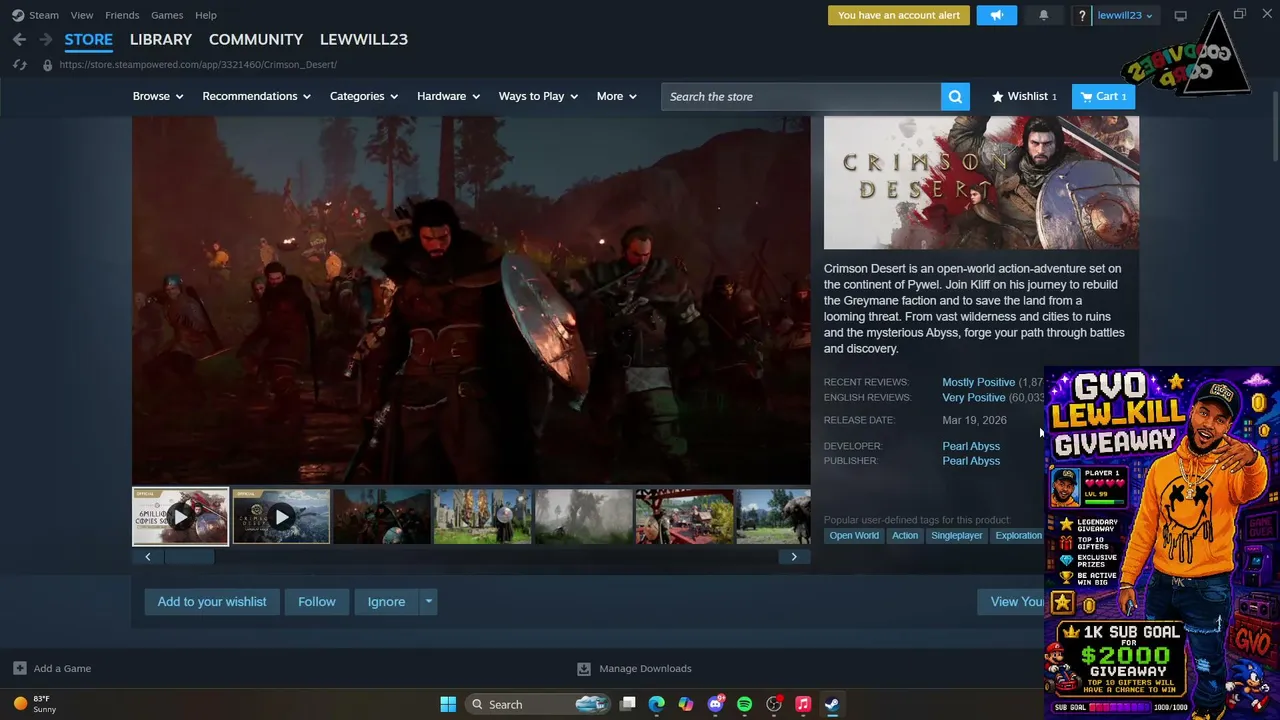Open Spotify from the taskbar
The height and width of the screenshot is (720, 1280).
744,704
